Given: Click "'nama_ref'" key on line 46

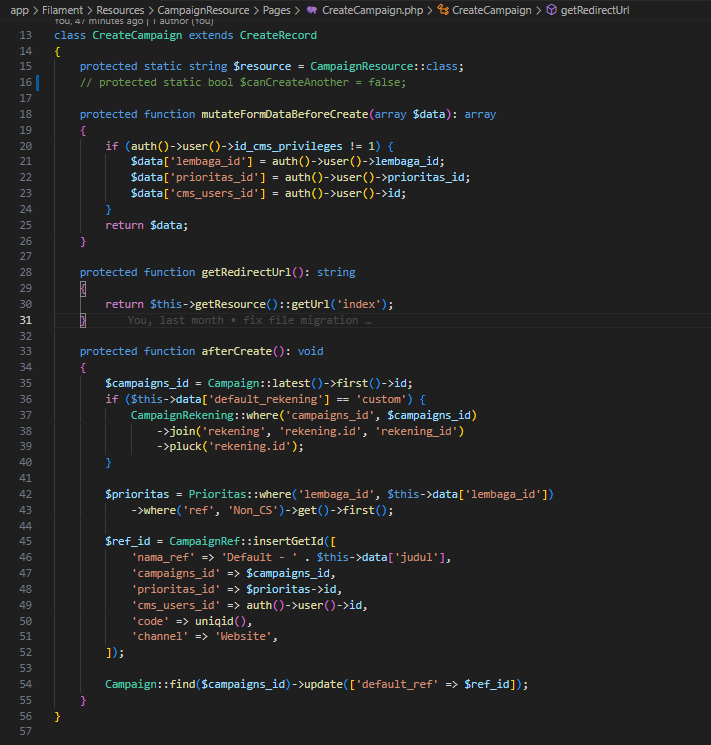Looking at the screenshot, I should [x=163, y=557].
